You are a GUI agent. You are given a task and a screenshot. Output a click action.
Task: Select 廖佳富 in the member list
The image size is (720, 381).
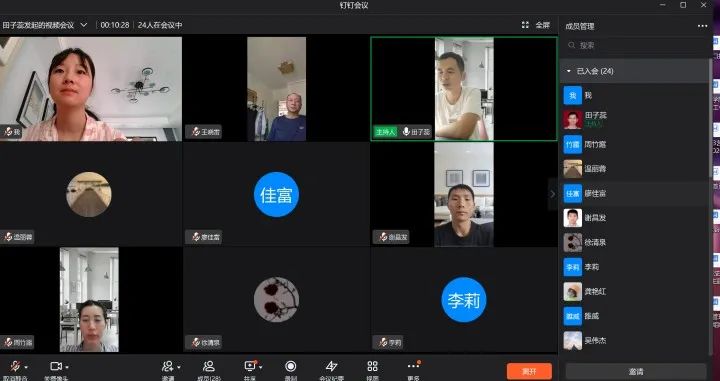pyautogui.click(x=634, y=194)
